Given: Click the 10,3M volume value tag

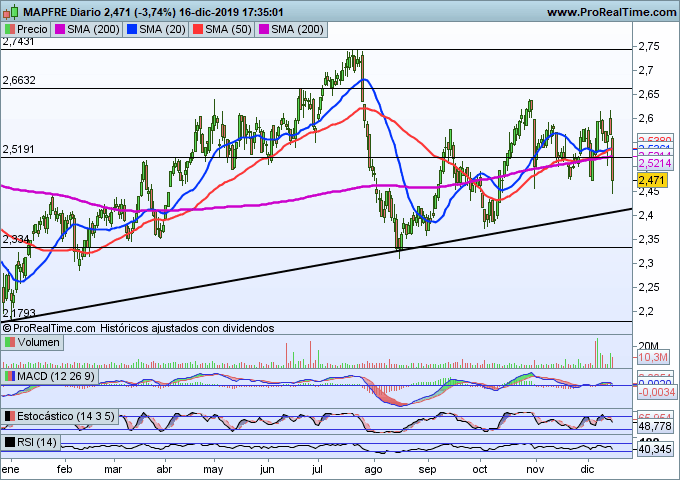Looking at the screenshot, I should [654, 357].
